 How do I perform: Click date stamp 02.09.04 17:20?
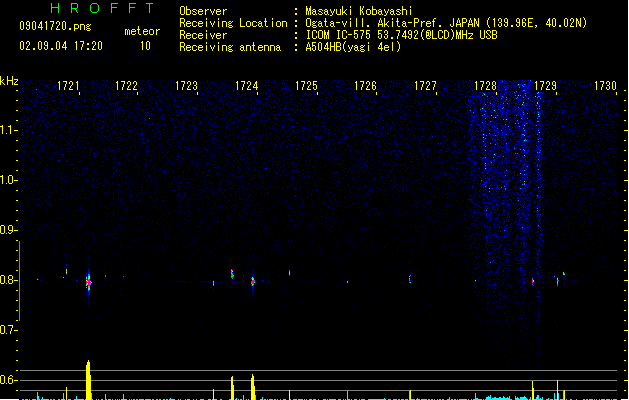(x=61, y=46)
